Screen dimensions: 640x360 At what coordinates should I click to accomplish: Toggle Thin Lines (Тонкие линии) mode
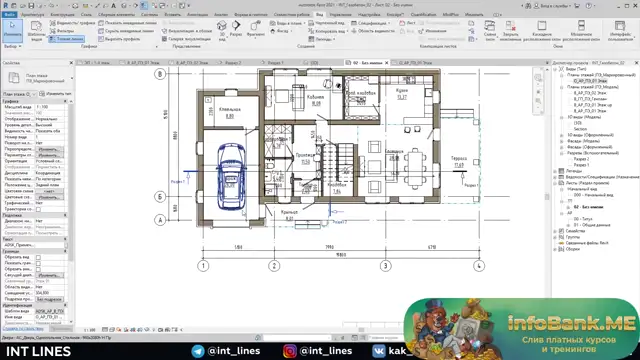pyautogui.click(x=67, y=39)
